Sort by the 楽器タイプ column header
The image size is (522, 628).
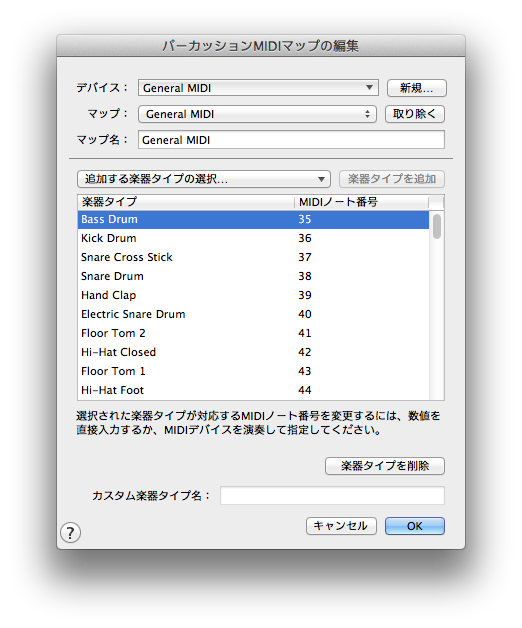point(186,202)
